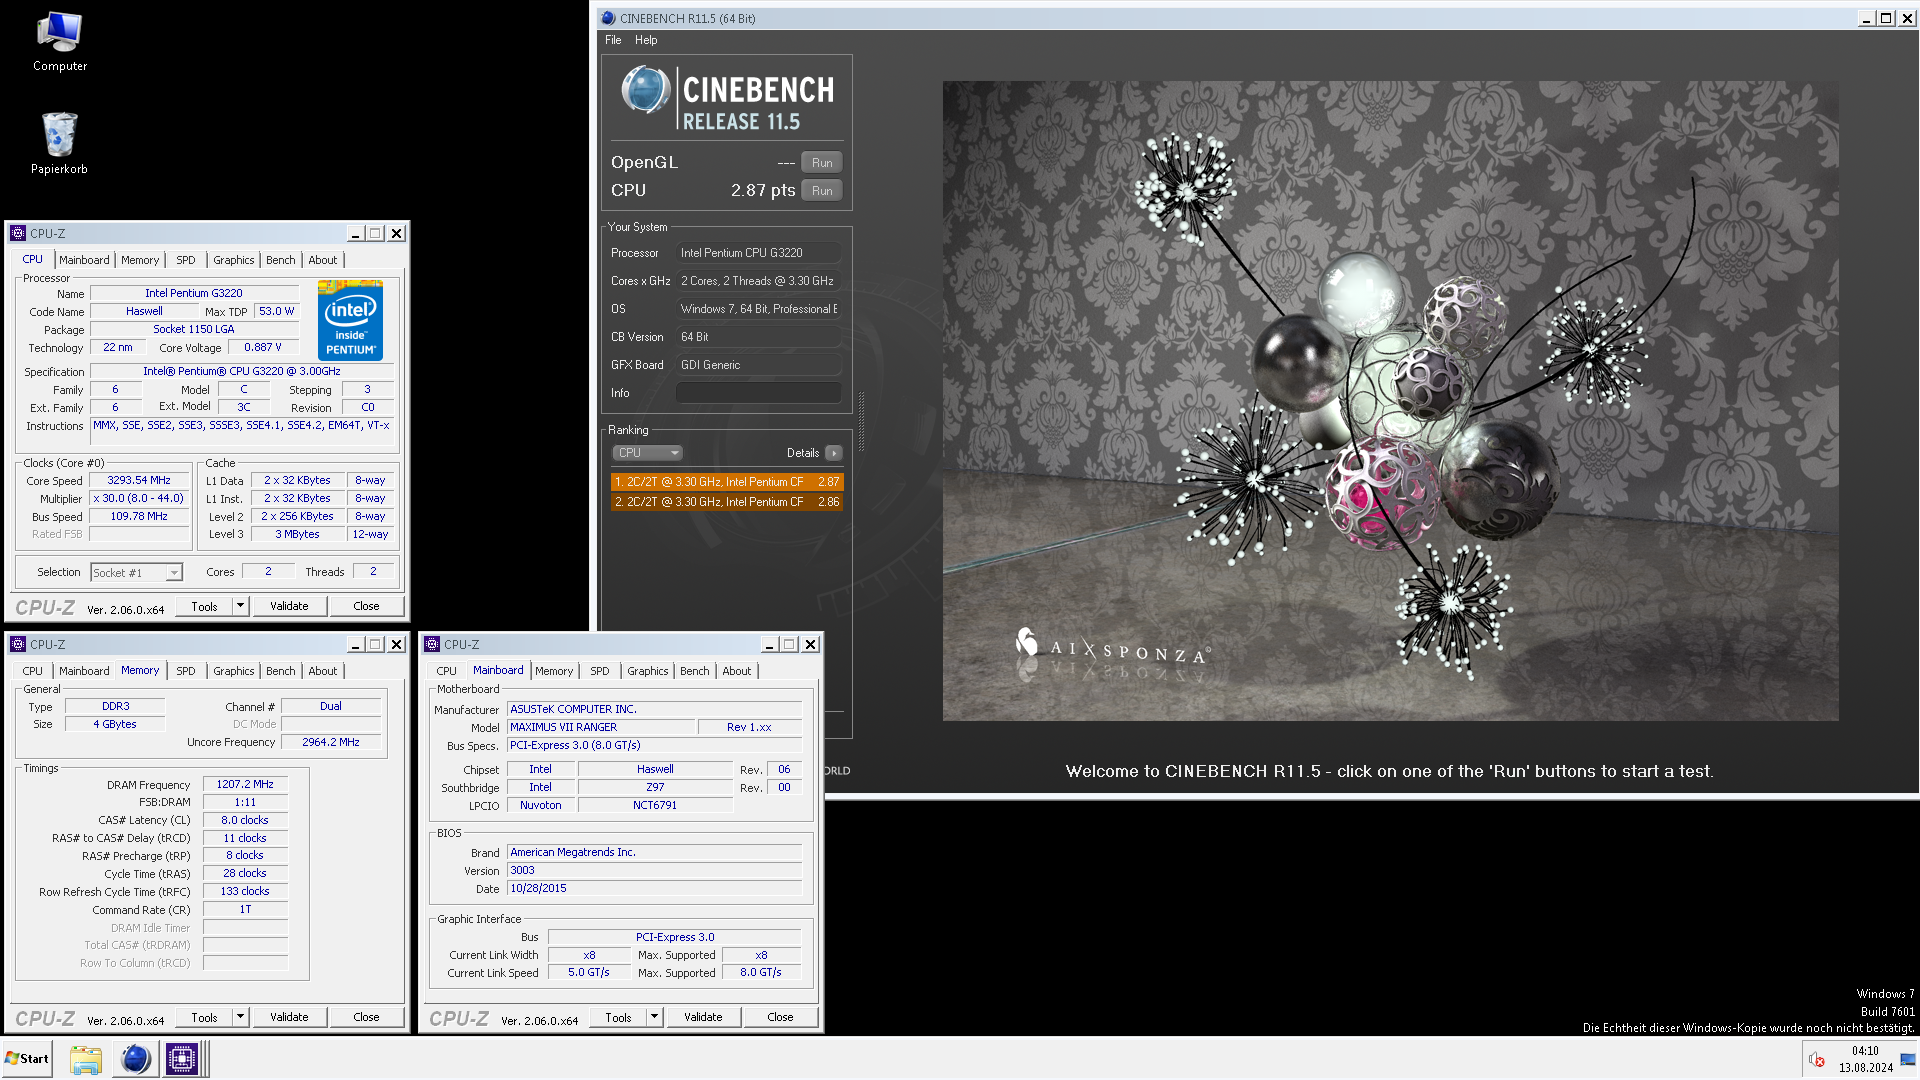Click Tools button in the Mainboard CPU-Z window
Image resolution: width=1920 pixels, height=1080 pixels.
coord(618,1017)
